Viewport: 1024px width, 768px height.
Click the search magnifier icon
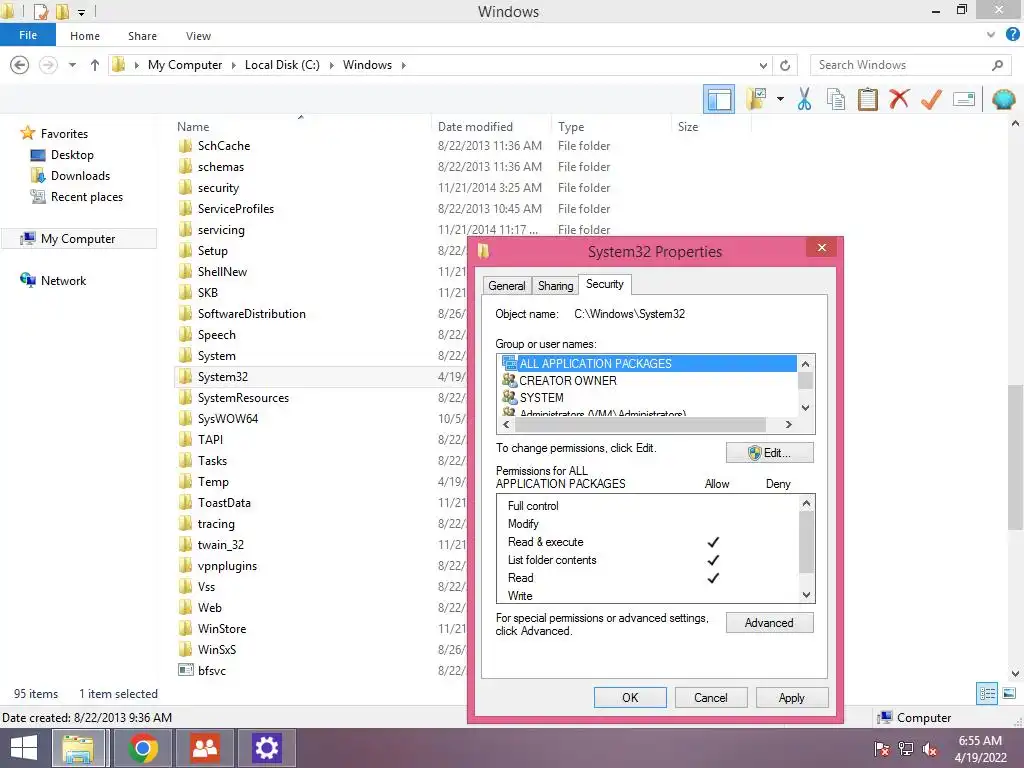pyautogui.click(x=997, y=65)
